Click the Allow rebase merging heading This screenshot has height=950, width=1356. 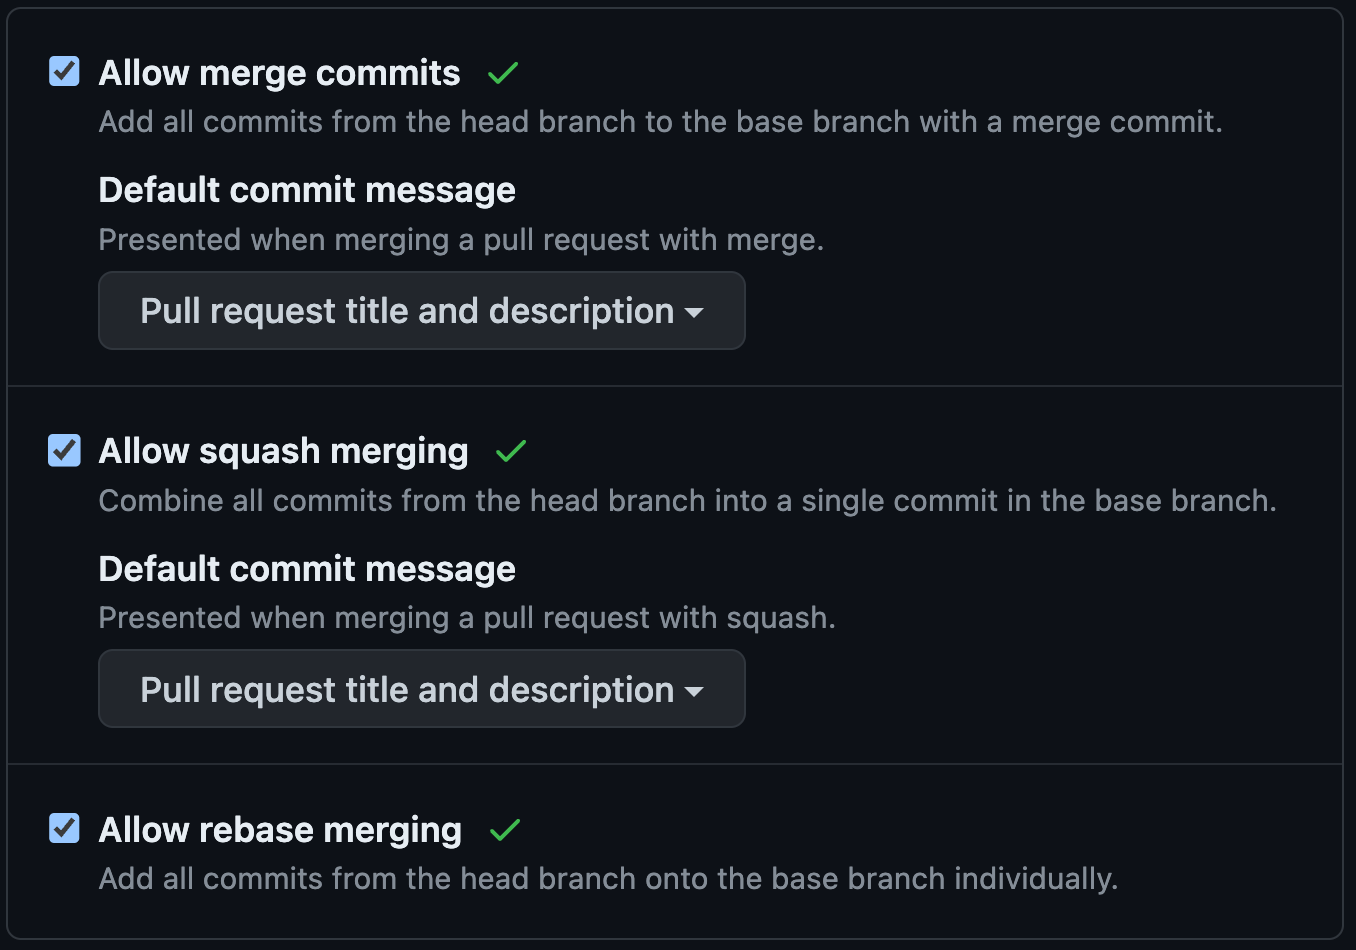pyautogui.click(x=280, y=830)
